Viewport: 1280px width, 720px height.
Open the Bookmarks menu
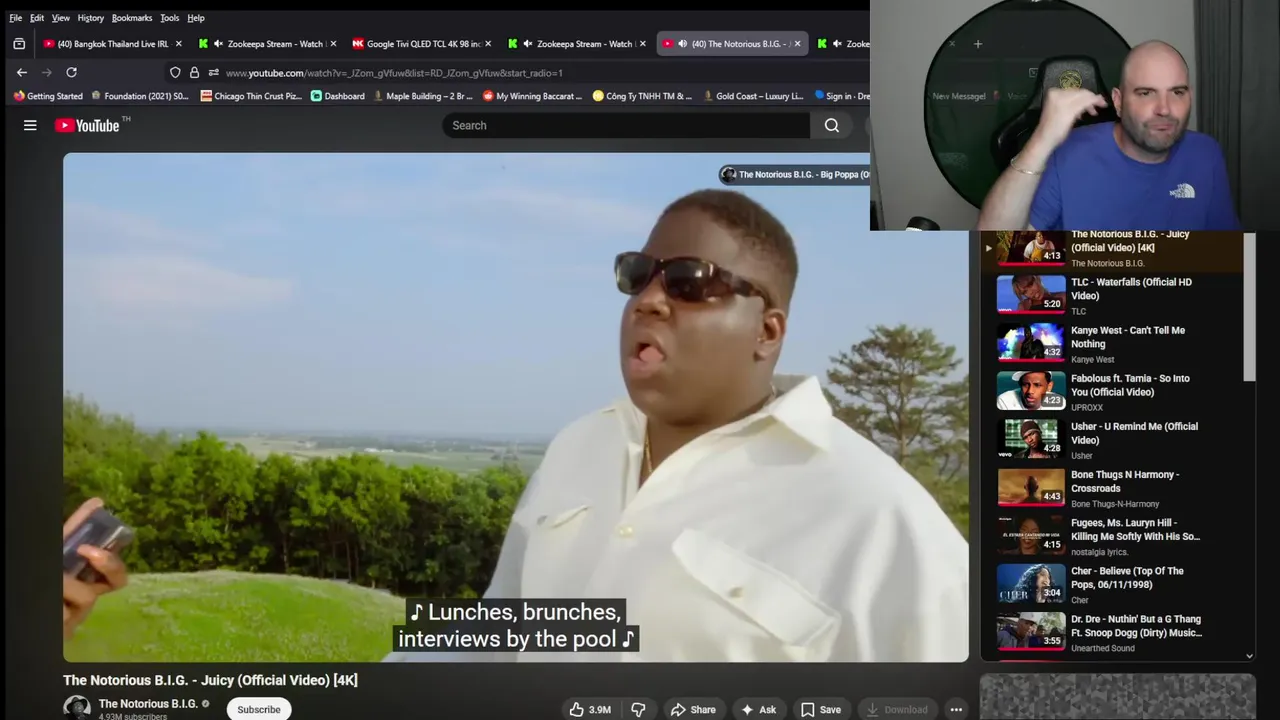[132, 18]
